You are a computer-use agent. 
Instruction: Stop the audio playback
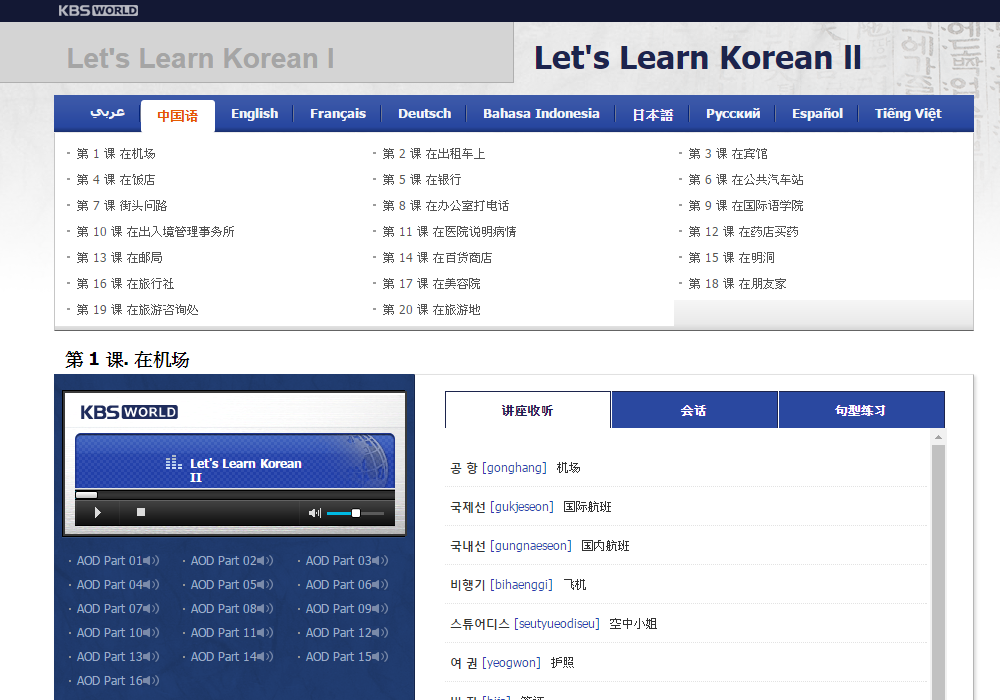pyautogui.click(x=141, y=512)
